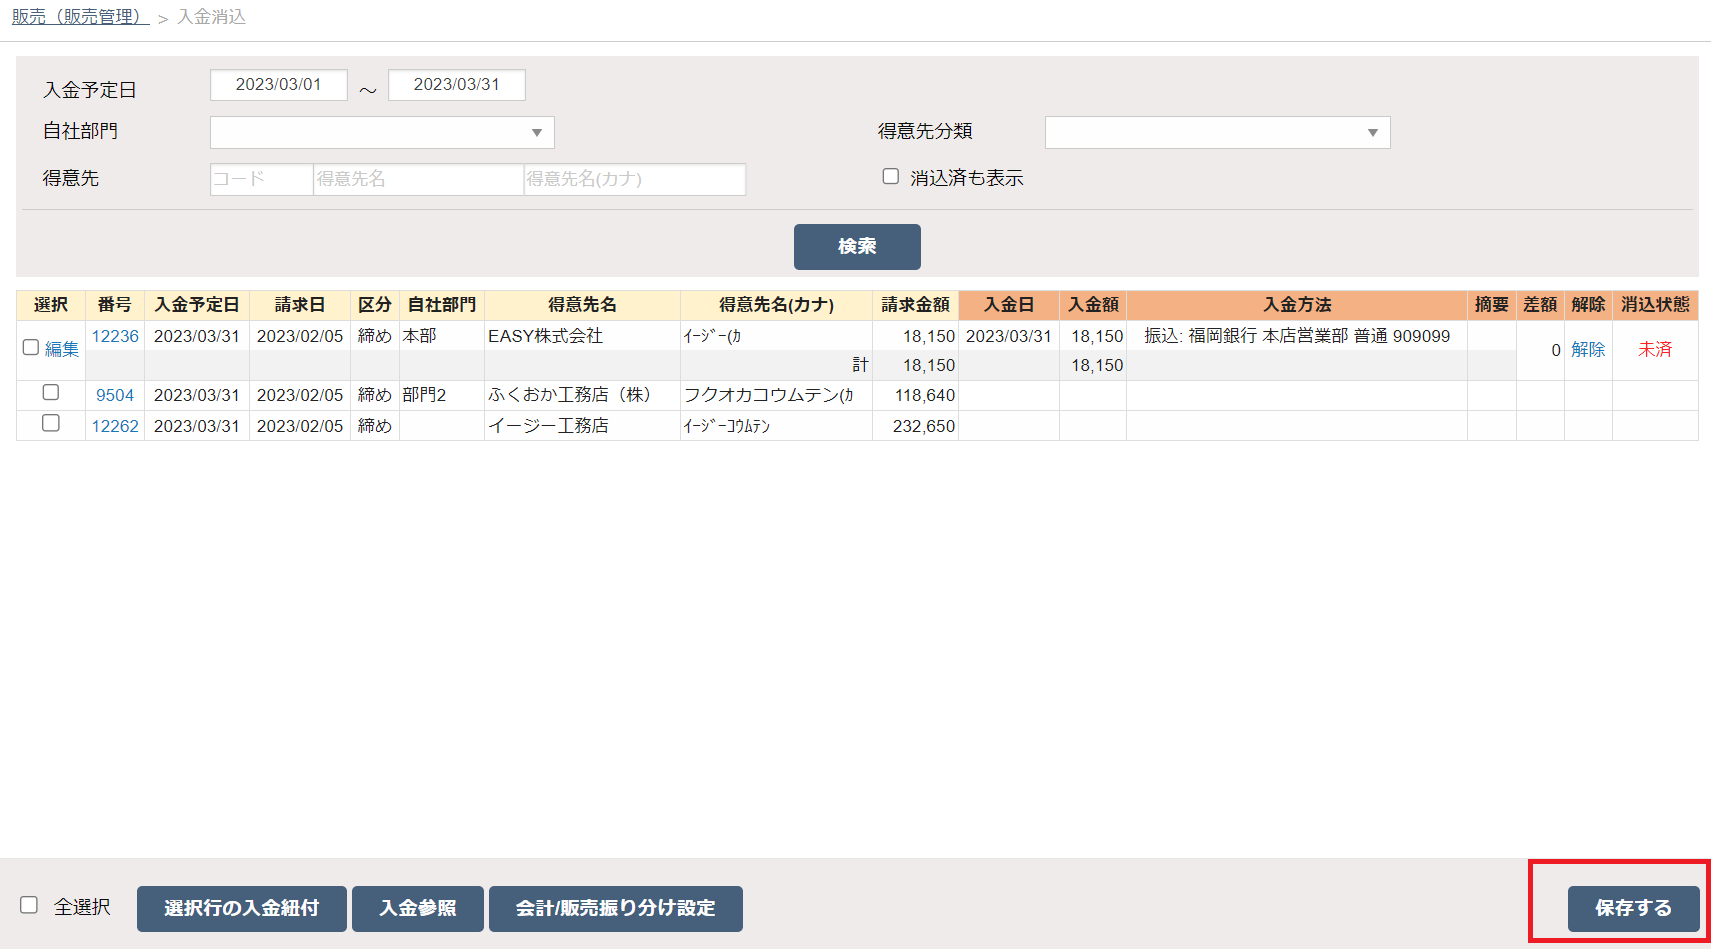Tick the checkbox for EASY株式会社 row
Viewport: 1711px width, 949px height.
coord(31,348)
